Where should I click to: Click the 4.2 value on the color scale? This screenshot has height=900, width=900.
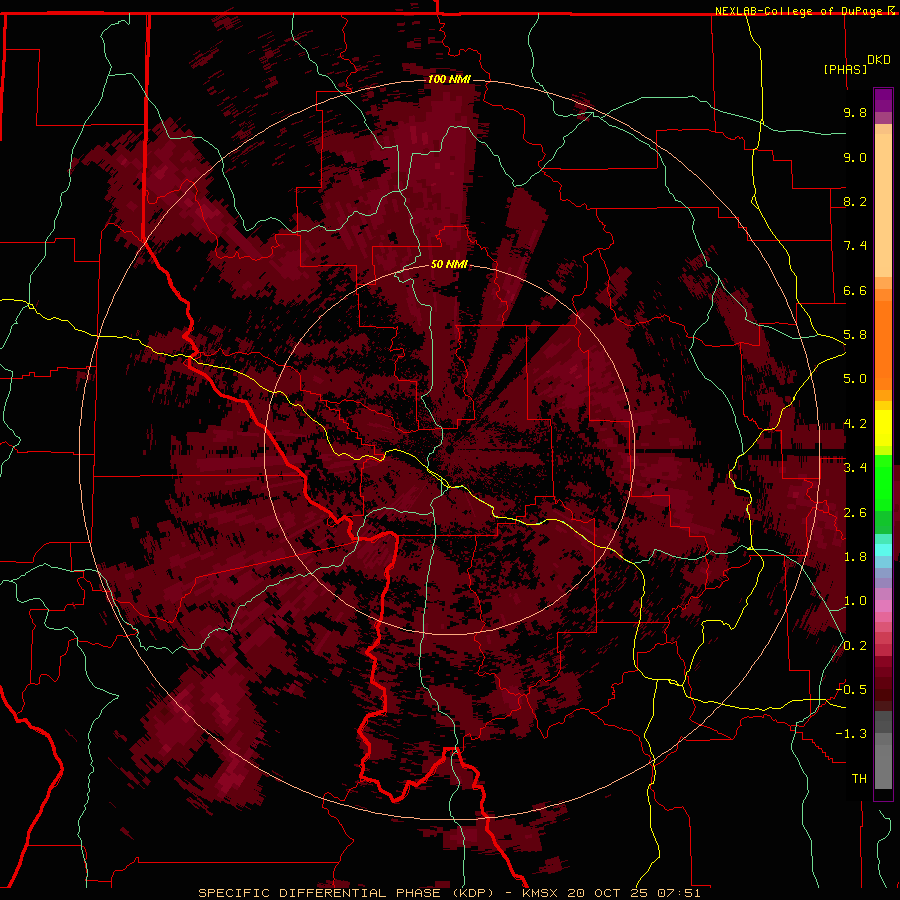point(855,424)
